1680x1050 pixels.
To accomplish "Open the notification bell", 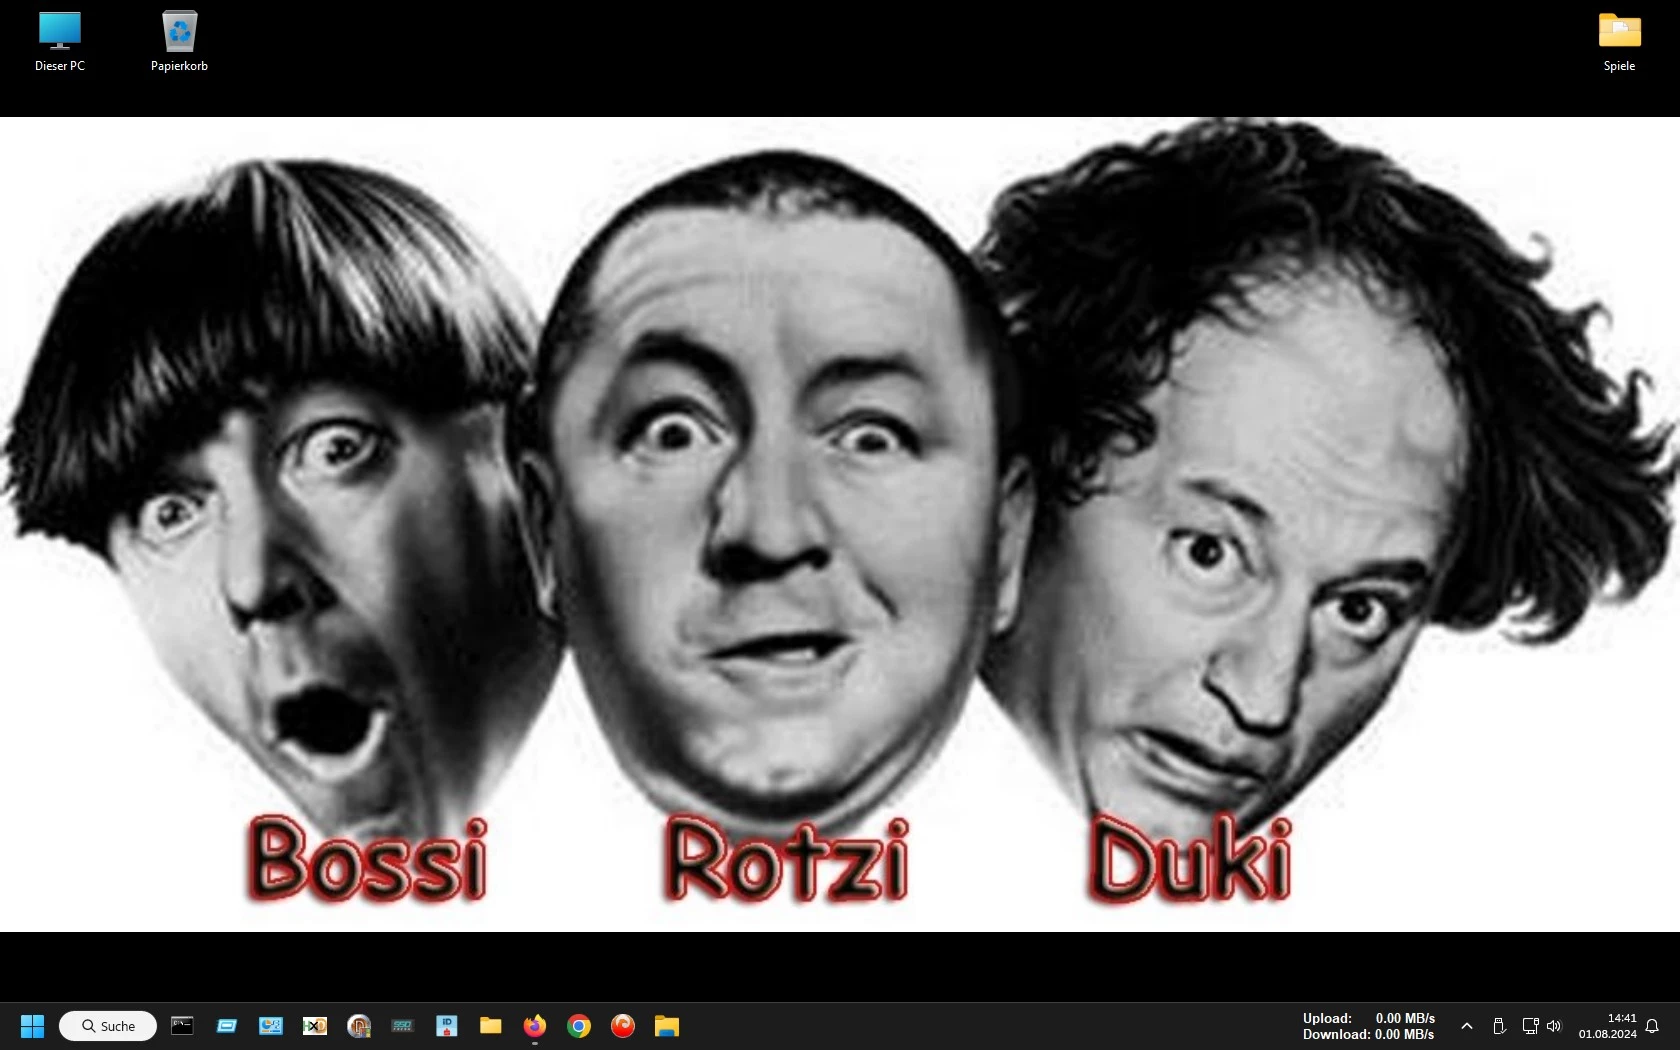I will pos(1652,1026).
